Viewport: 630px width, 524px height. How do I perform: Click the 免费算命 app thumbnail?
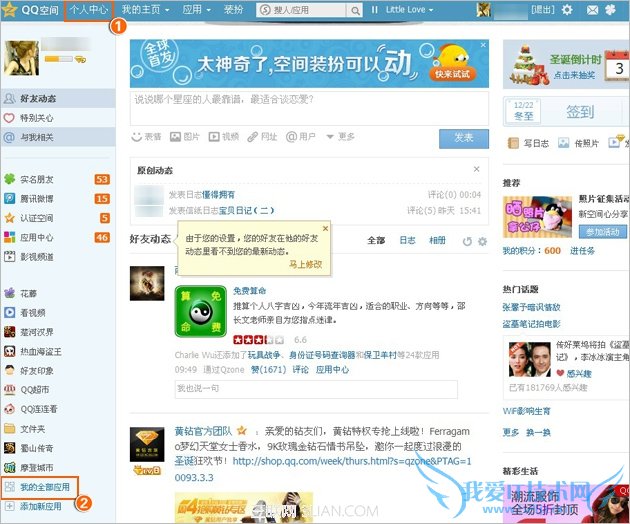(x=200, y=311)
